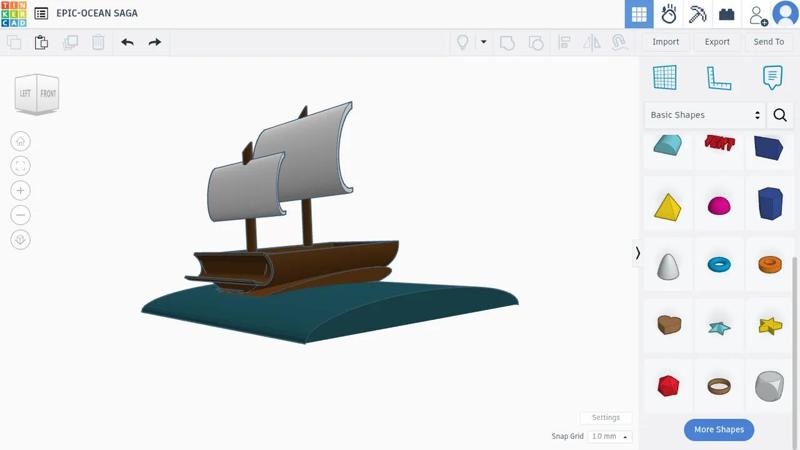Viewport: 800px width, 450px height.
Task: Click the Paste clipboard icon
Action: pos(41,42)
